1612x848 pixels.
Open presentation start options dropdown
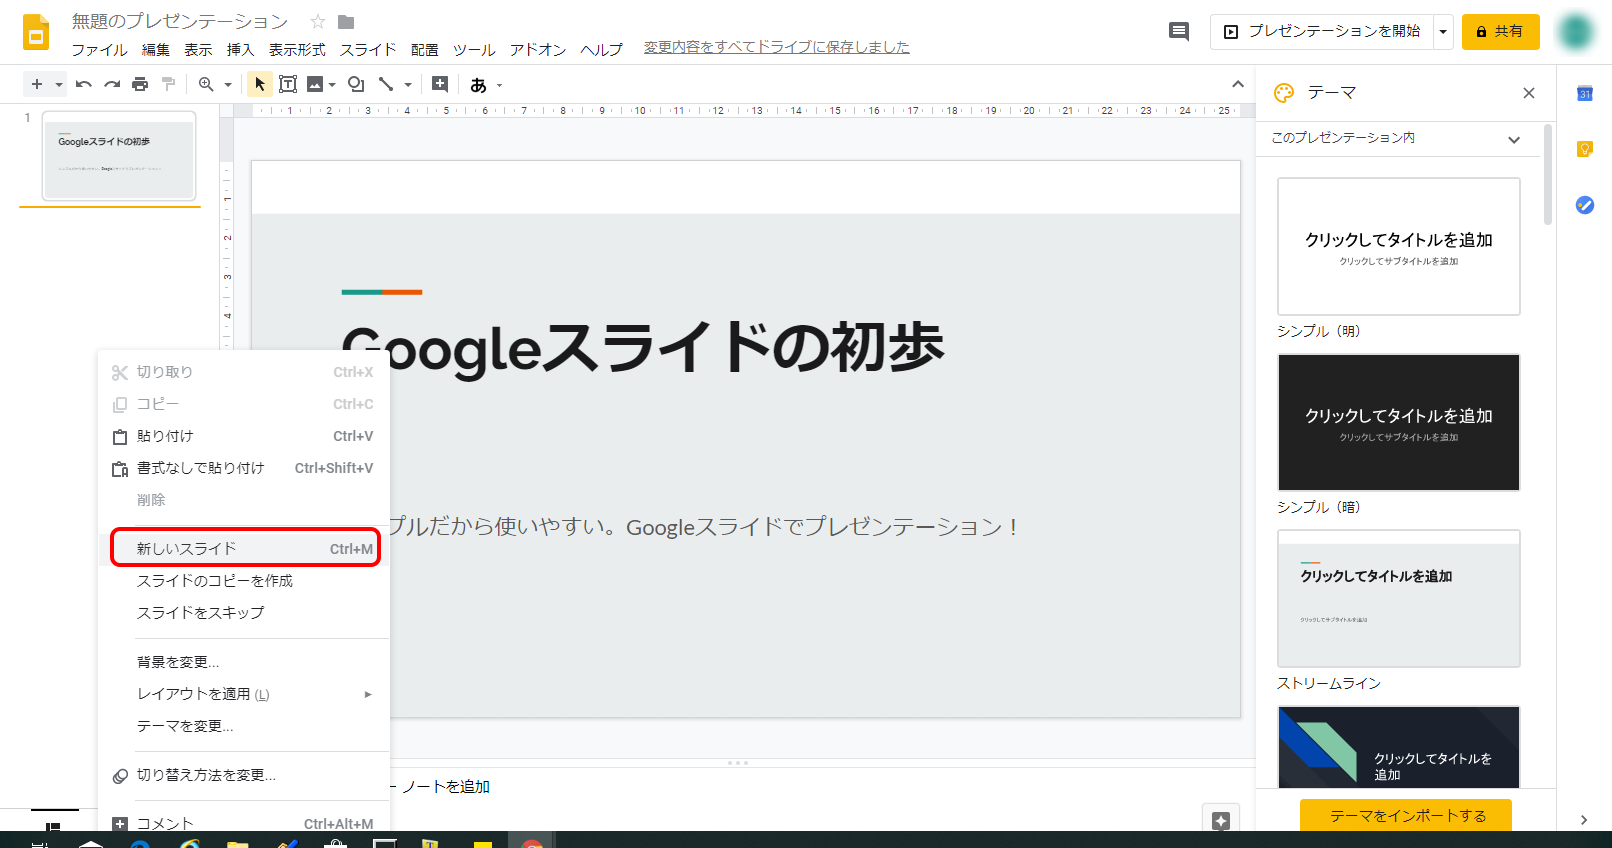pyautogui.click(x=1443, y=31)
